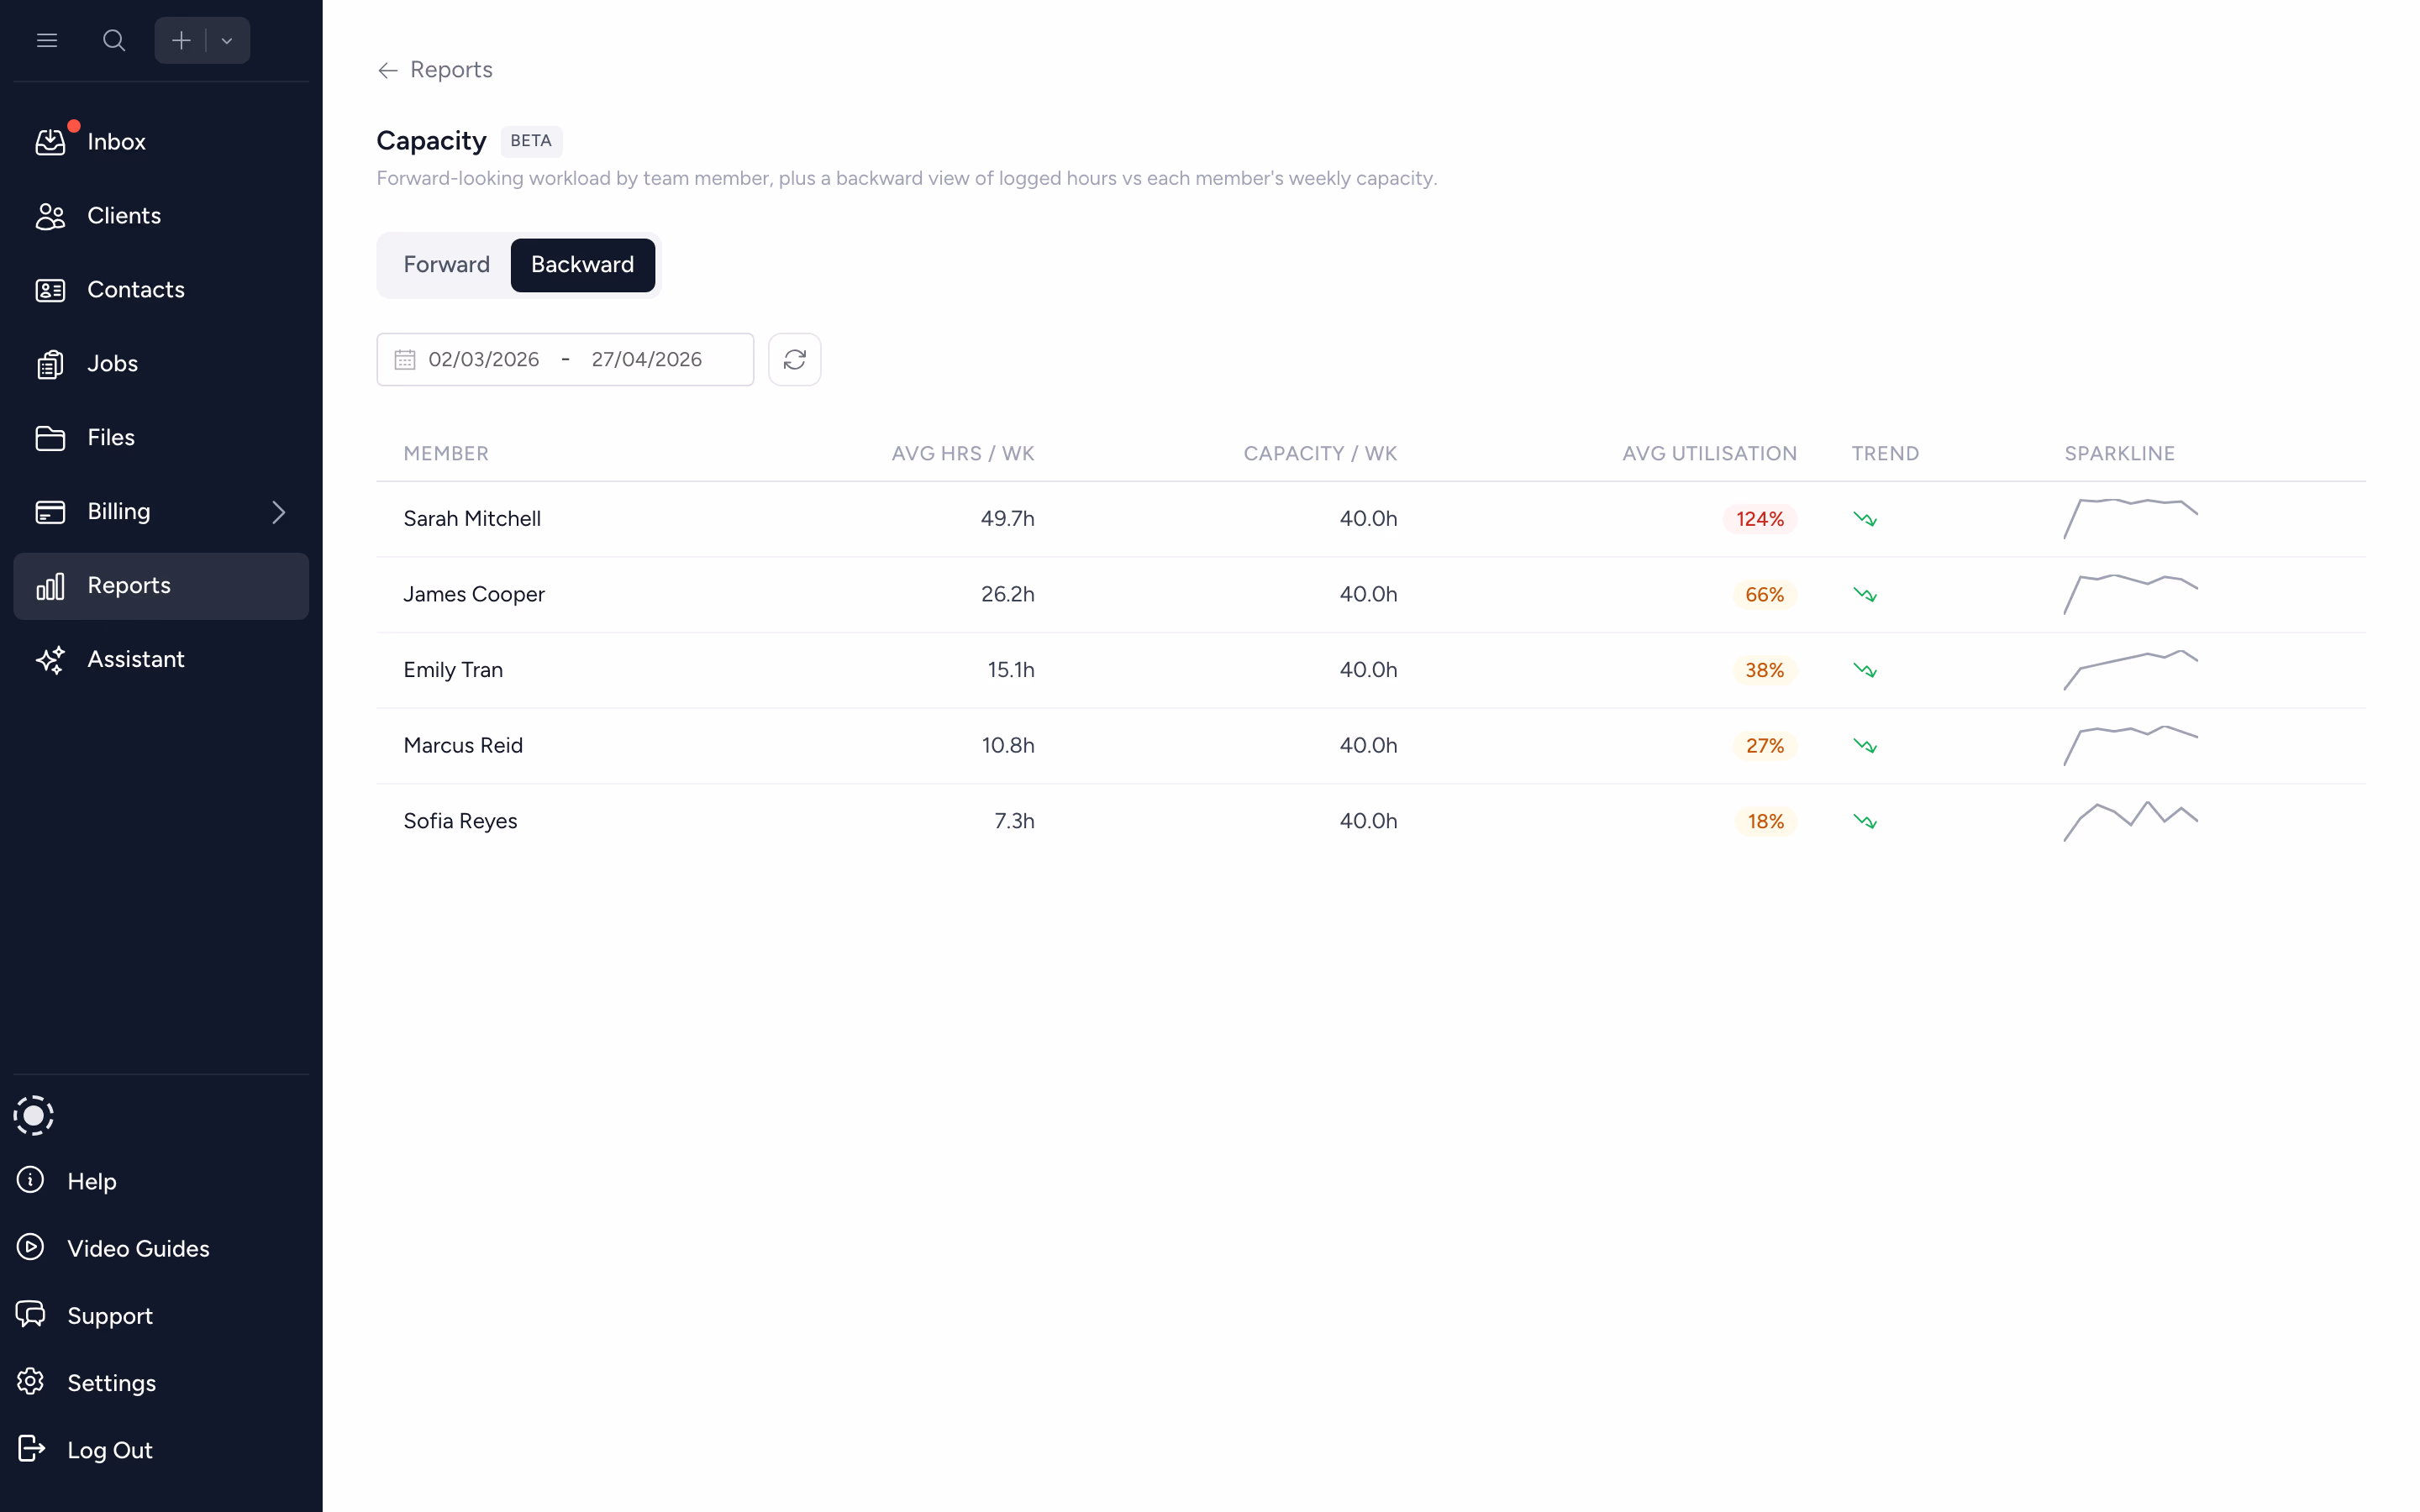Click Sarah Mitchell's sparkline chart

click(x=2130, y=518)
